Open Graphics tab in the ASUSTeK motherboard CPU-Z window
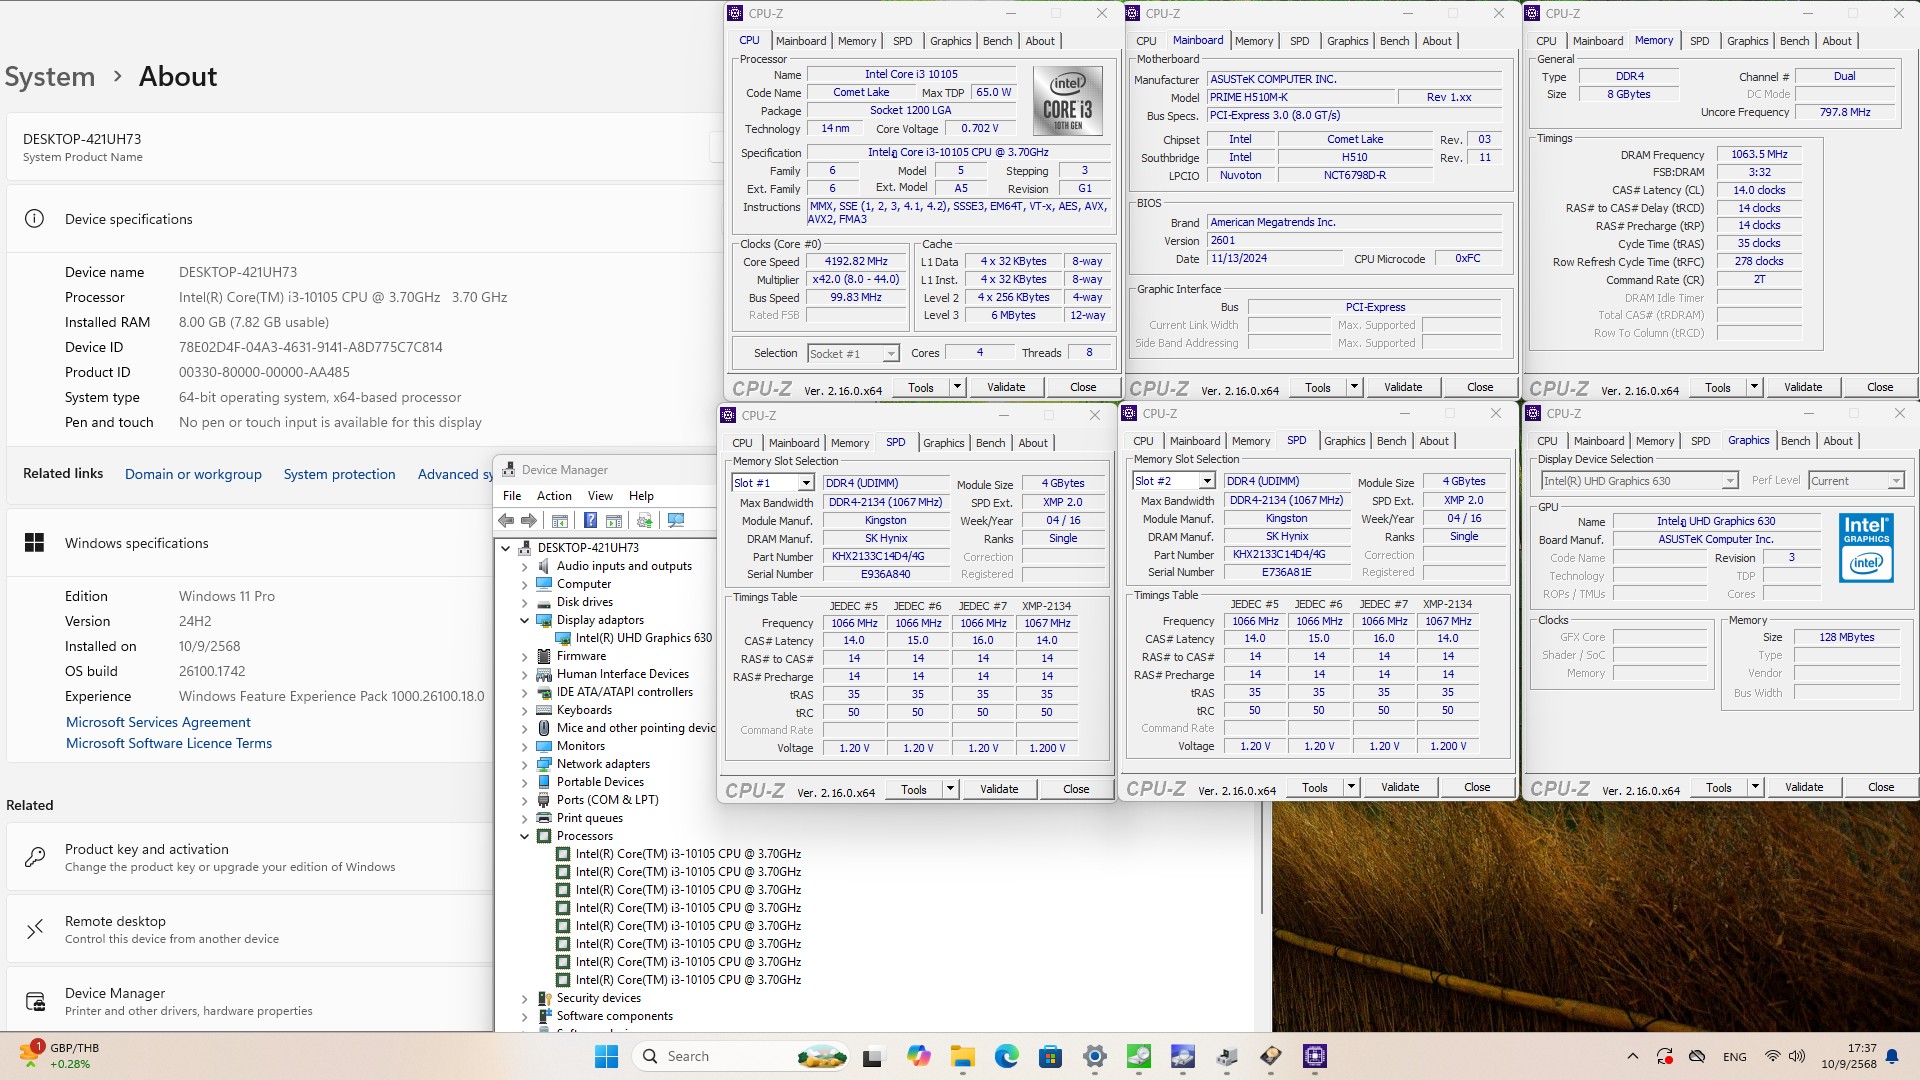 (1348, 41)
